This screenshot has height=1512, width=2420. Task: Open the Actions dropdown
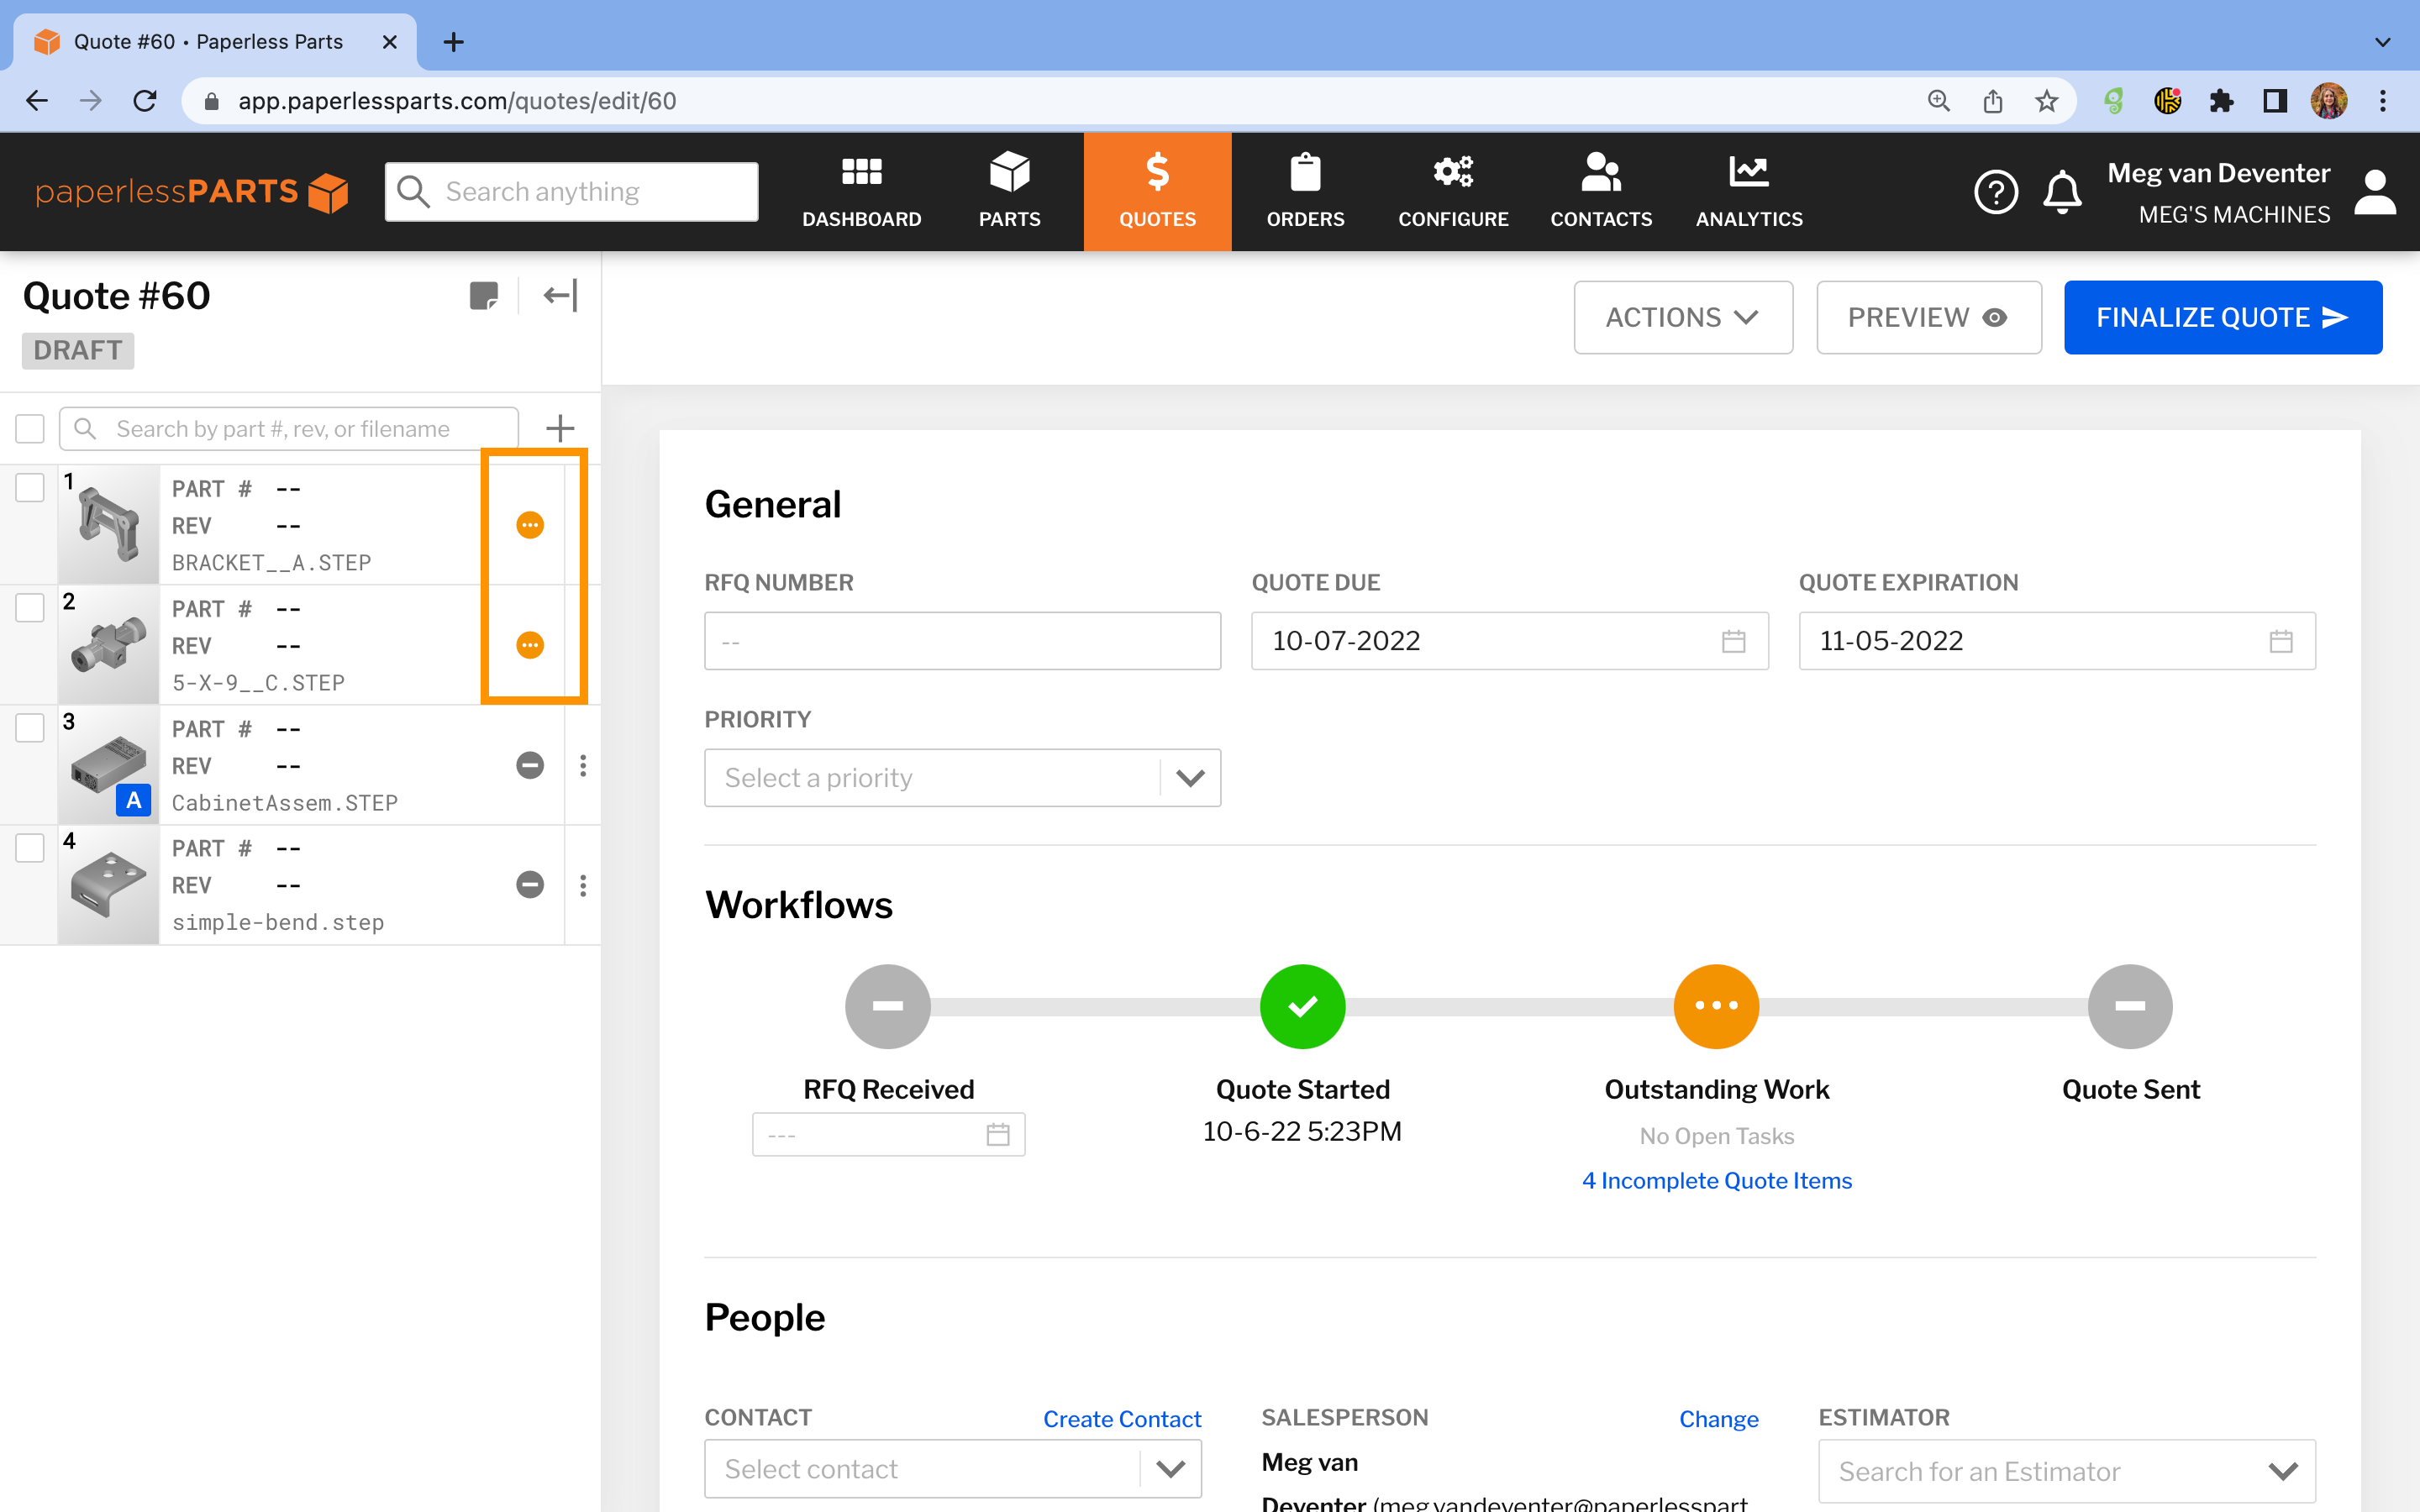[1683, 317]
